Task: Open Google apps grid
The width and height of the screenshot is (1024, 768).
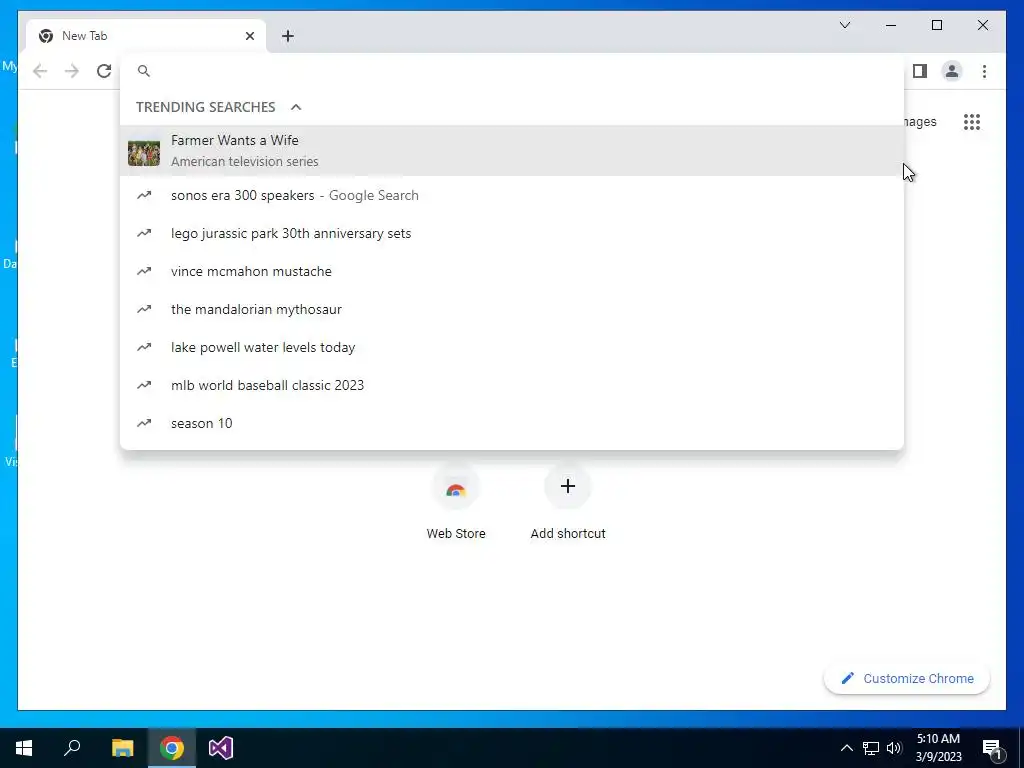Action: point(972,122)
